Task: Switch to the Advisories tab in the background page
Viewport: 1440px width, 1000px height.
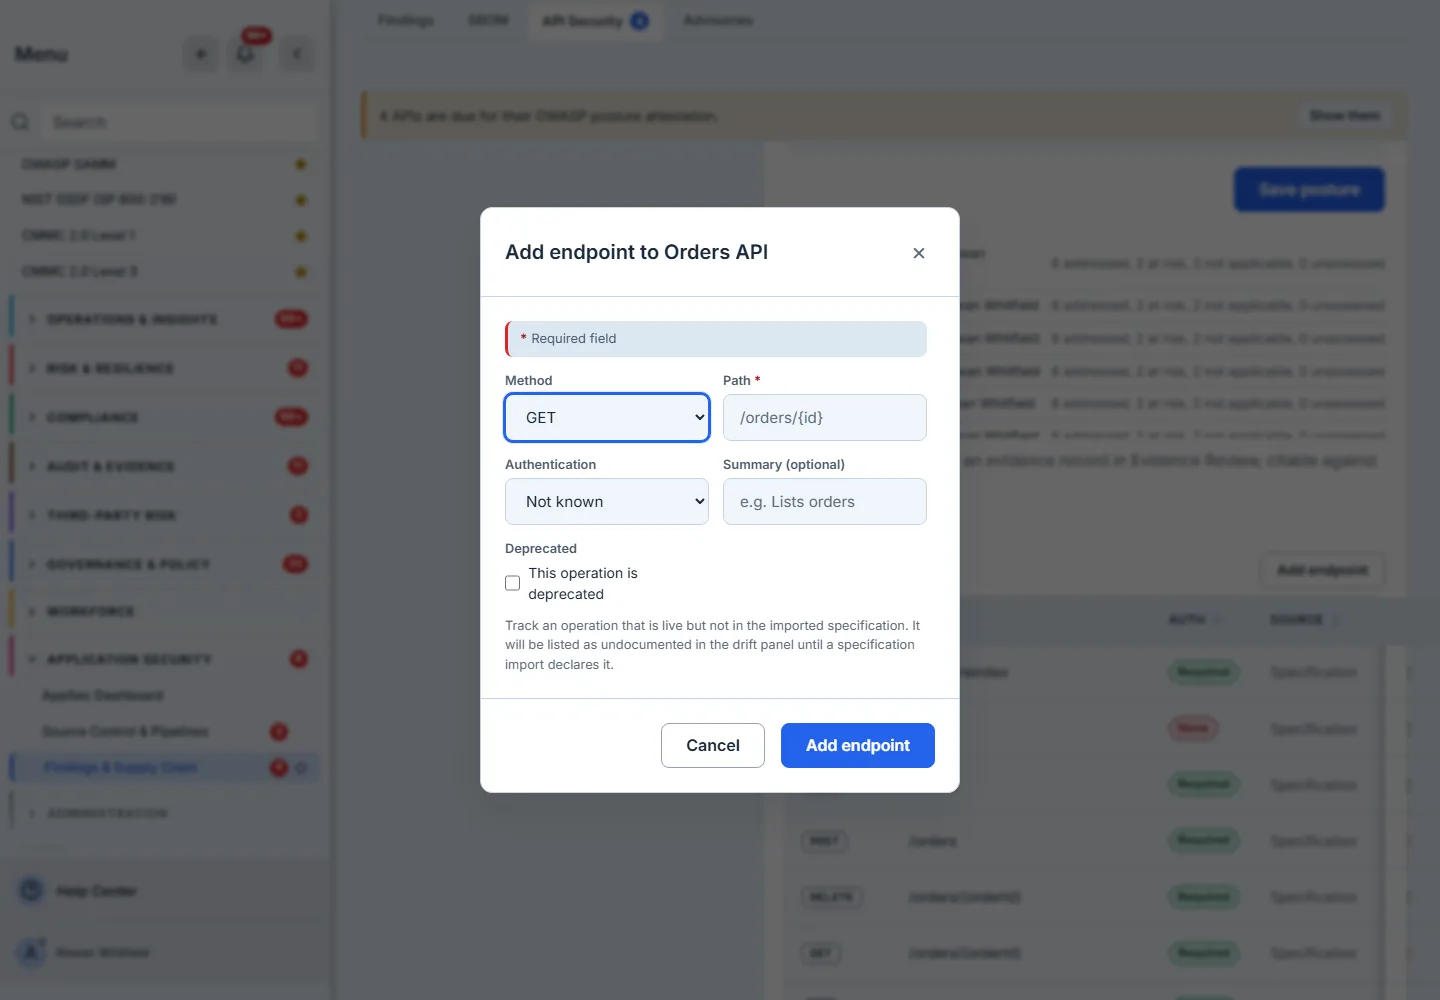Action: tap(718, 20)
